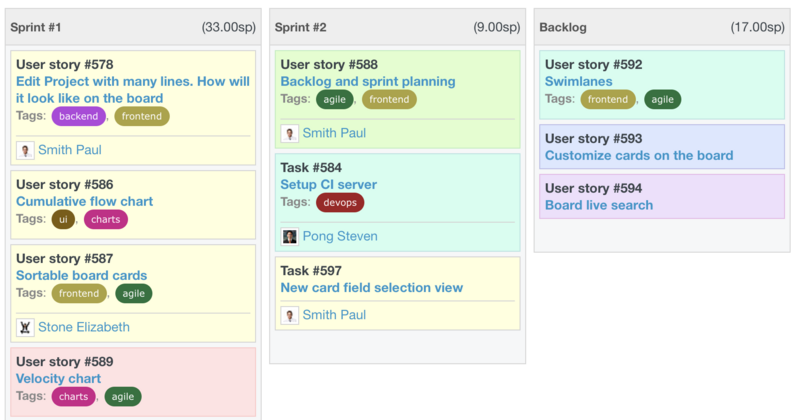Select the devops tag on task #584

[340, 203]
